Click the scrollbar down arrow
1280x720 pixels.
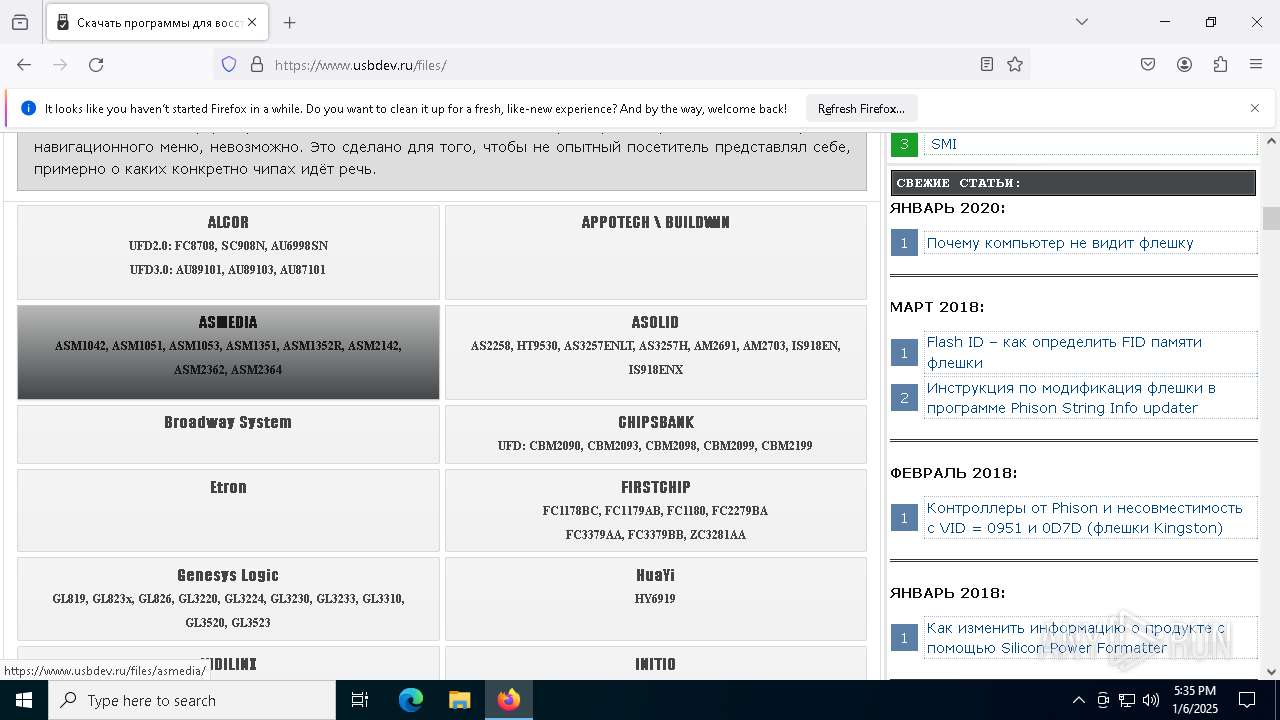tap(1271, 672)
